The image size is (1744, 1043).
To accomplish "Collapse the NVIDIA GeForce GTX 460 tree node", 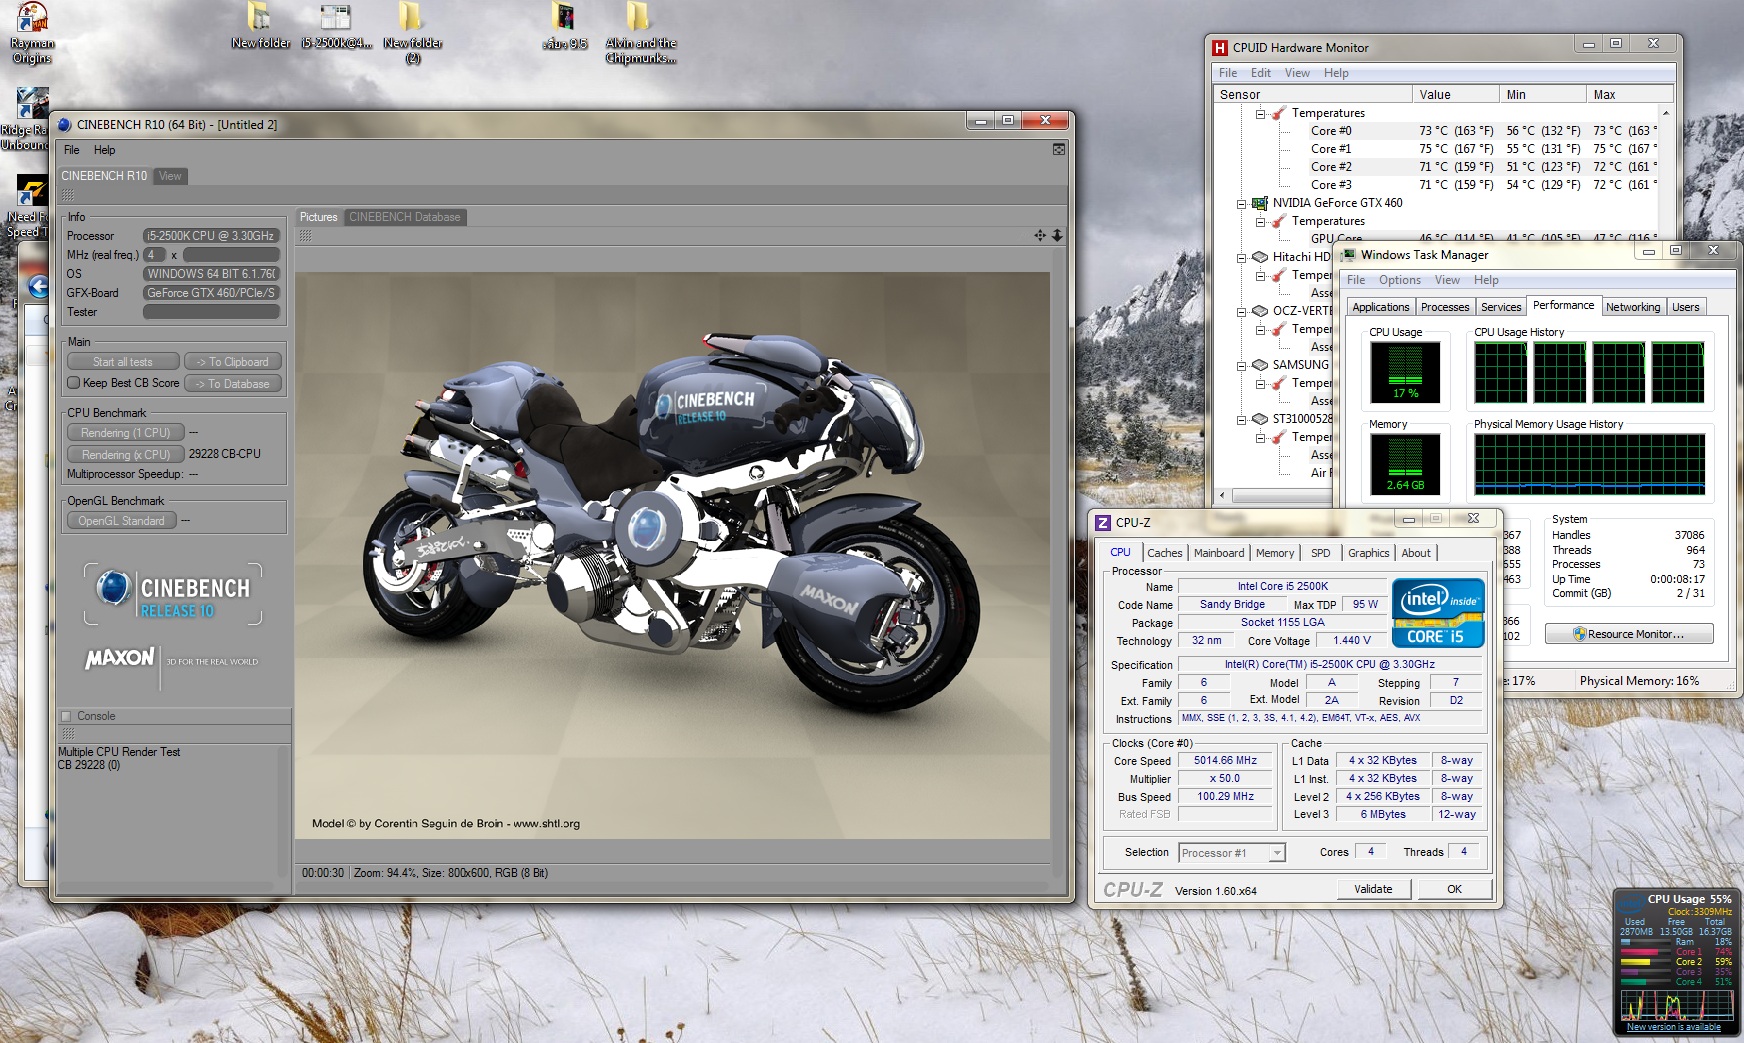I will click(1242, 203).
